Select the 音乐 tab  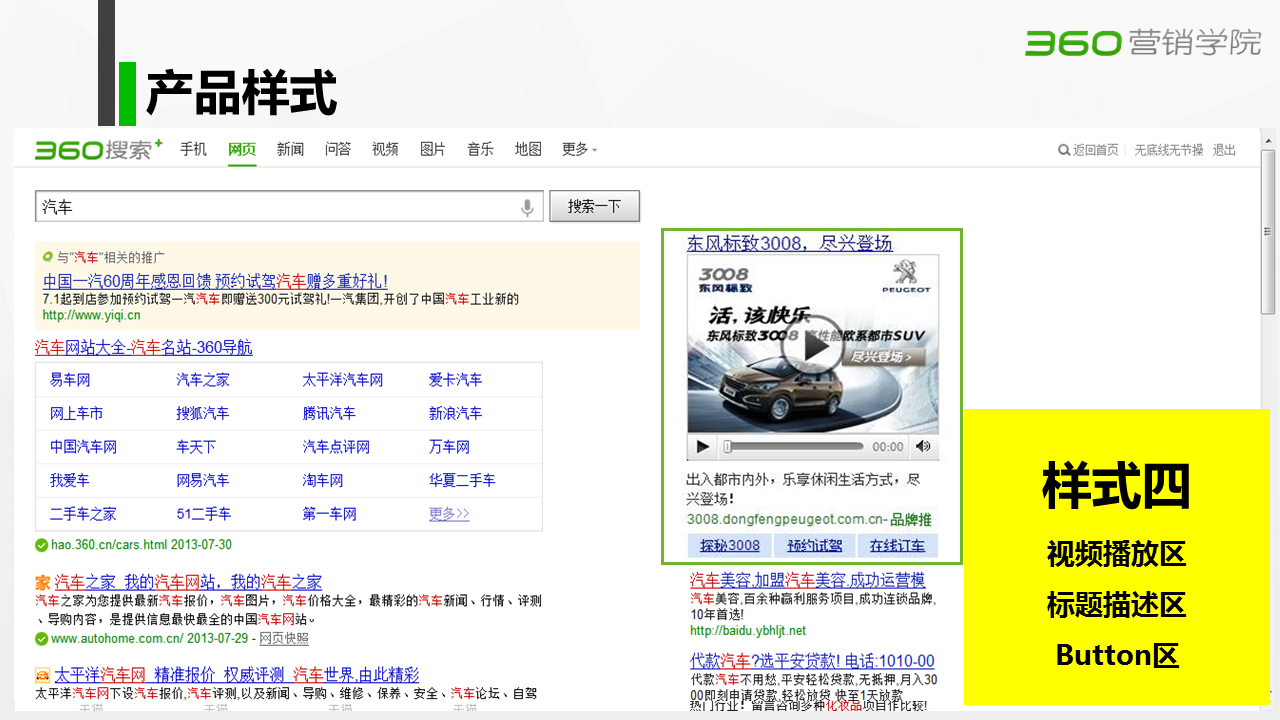480,149
